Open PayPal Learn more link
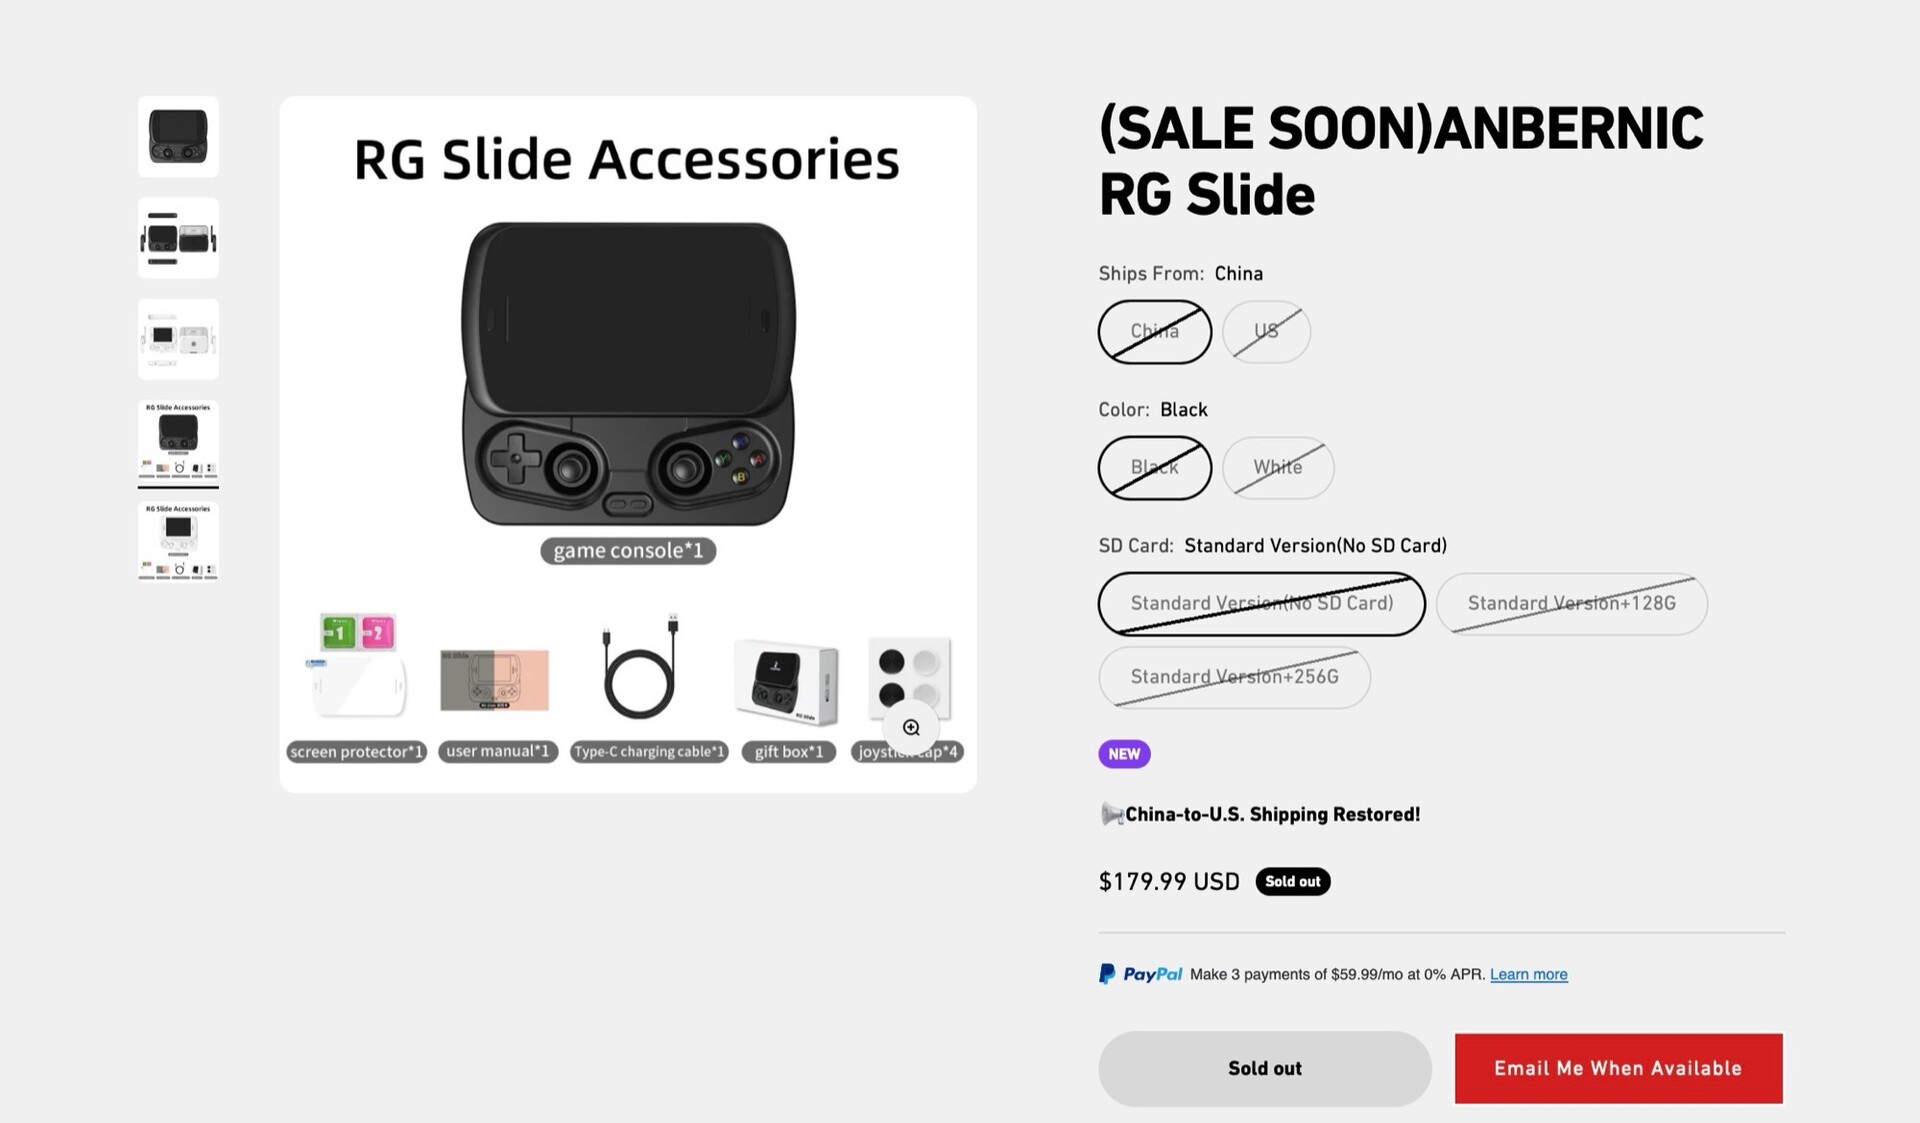The height and width of the screenshot is (1123, 1920). pos(1528,974)
